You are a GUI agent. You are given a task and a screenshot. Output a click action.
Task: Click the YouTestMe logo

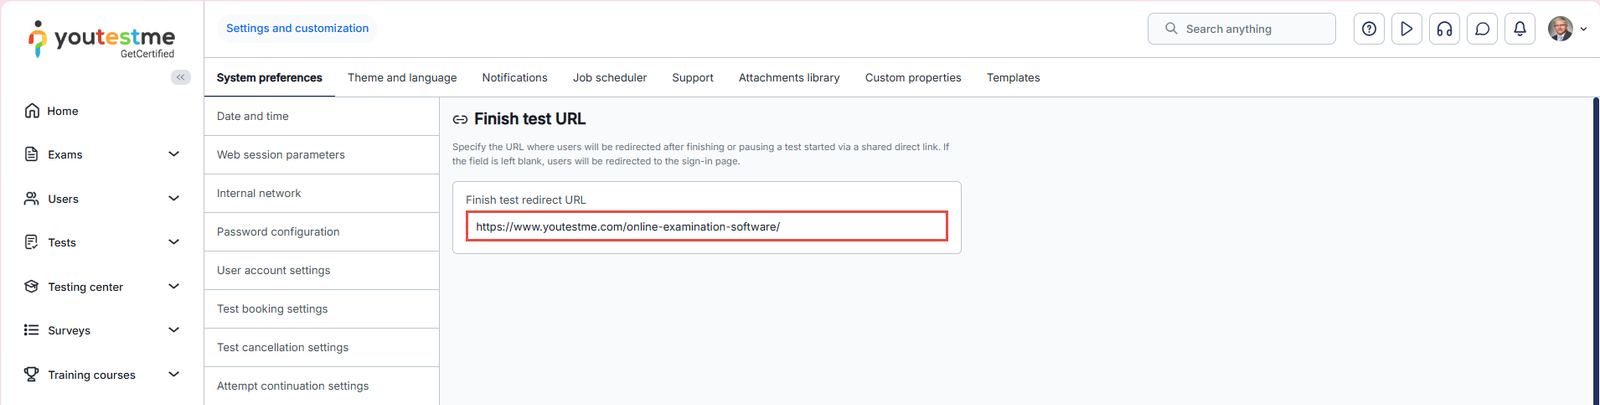point(101,40)
